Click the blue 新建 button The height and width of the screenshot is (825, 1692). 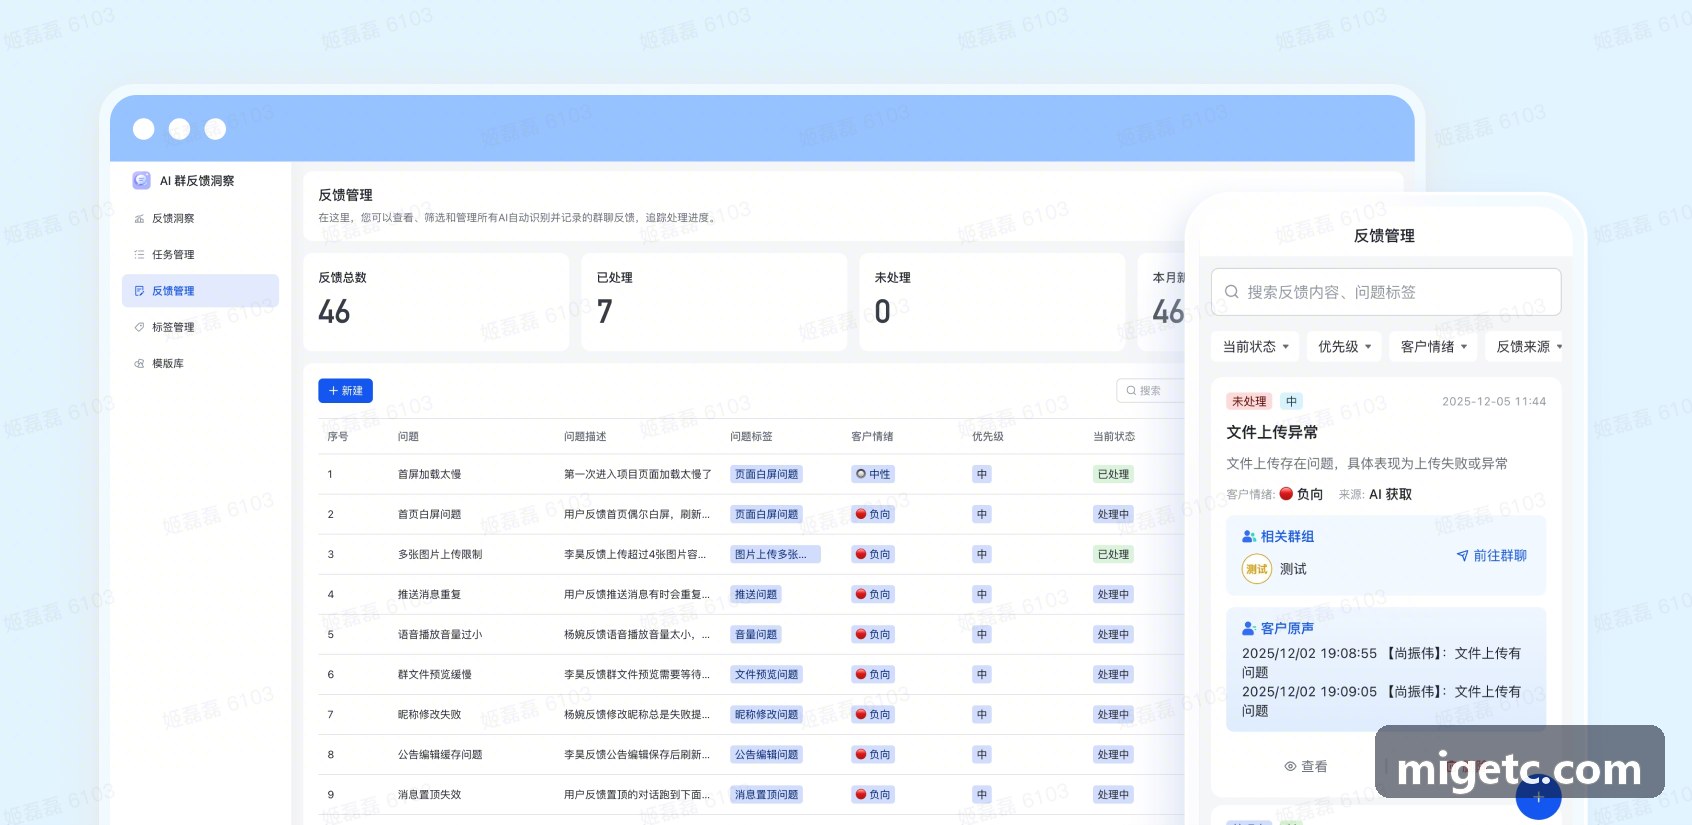point(345,391)
